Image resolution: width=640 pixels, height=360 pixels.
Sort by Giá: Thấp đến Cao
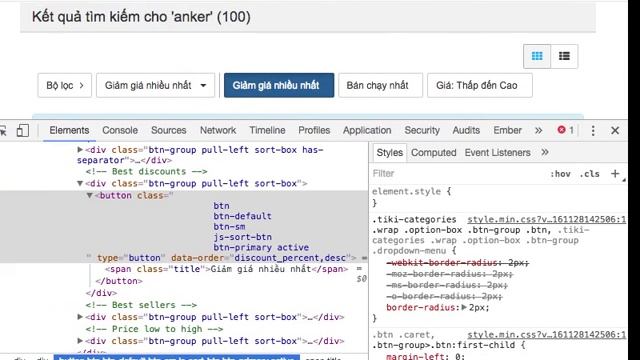pos(480,85)
